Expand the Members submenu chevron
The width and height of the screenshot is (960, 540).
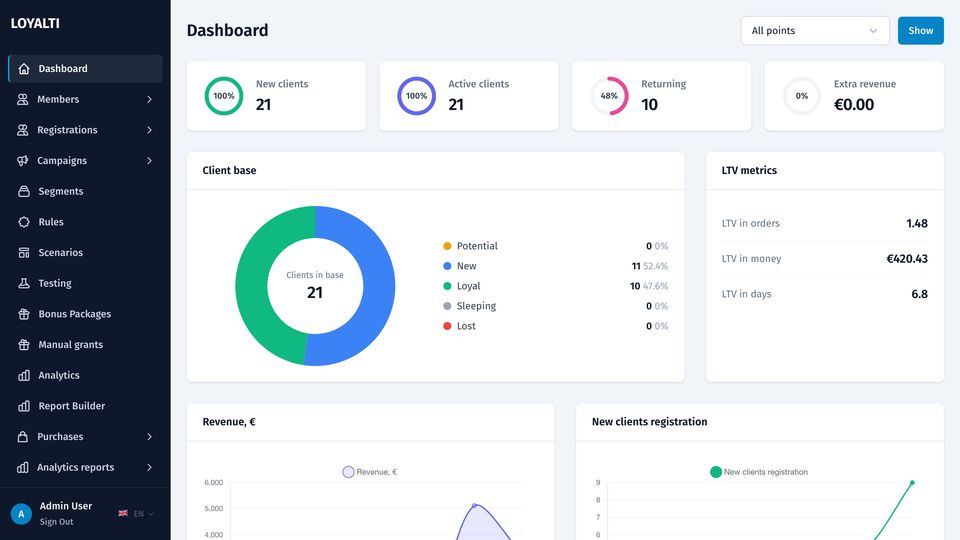[x=149, y=99]
